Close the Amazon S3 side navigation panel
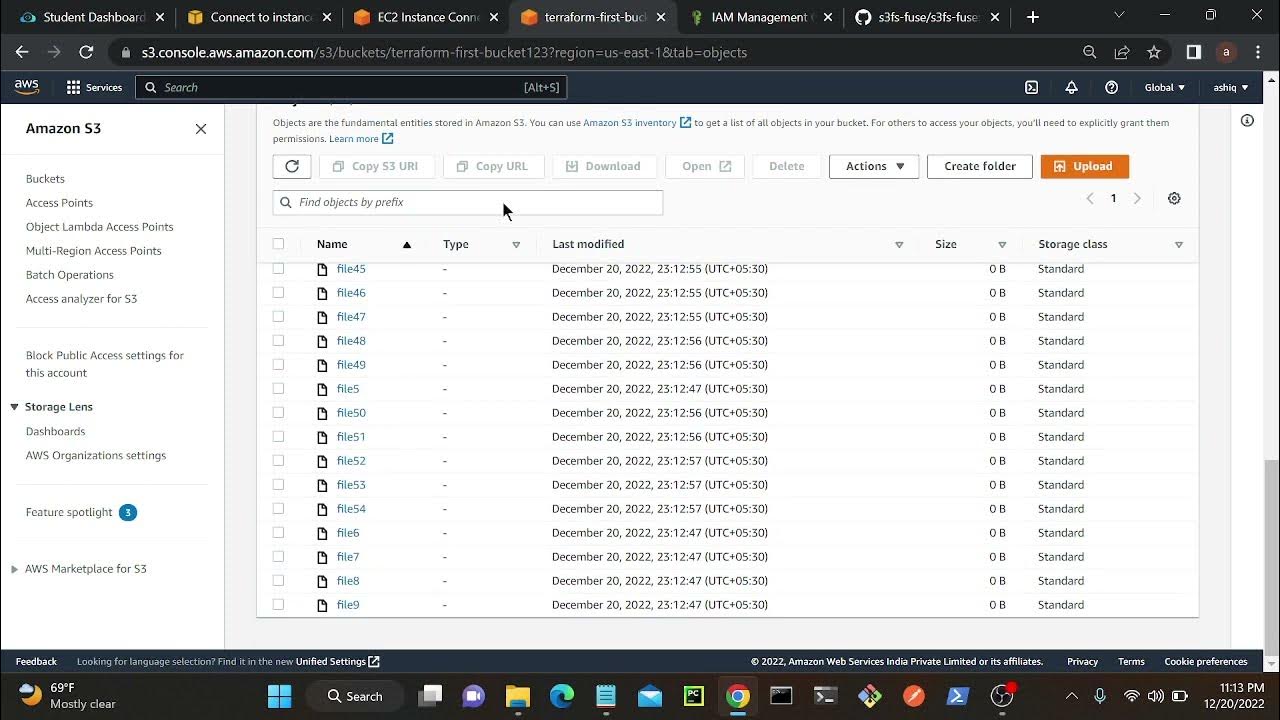This screenshot has width=1280, height=720. pyautogui.click(x=201, y=128)
